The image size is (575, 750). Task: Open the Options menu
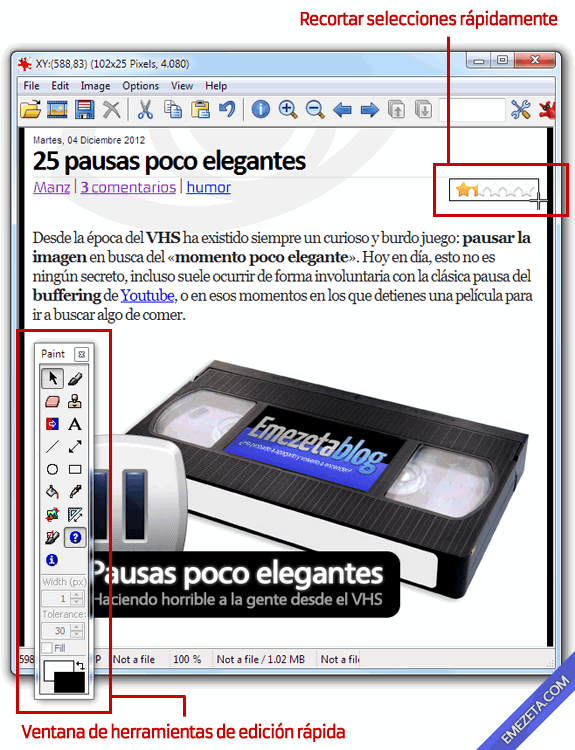pyautogui.click(x=141, y=86)
